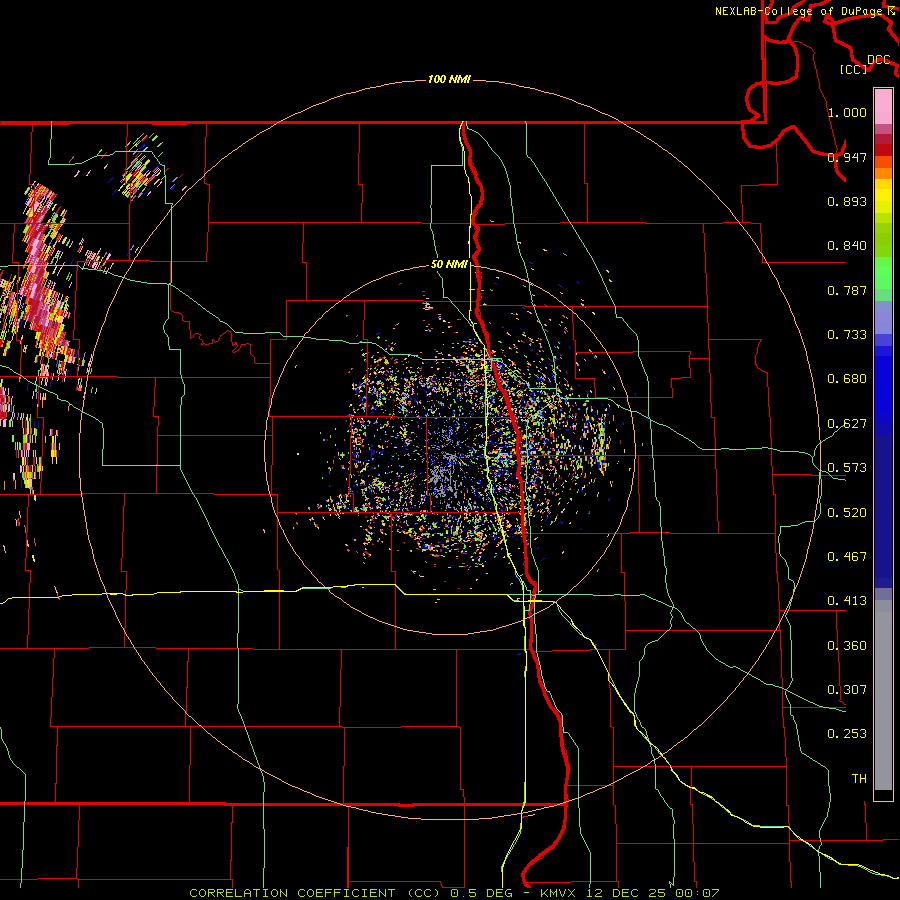This screenshot has height=900, width=900.
Task: Click the 0.627 color scale label
Action: (847, 423)
